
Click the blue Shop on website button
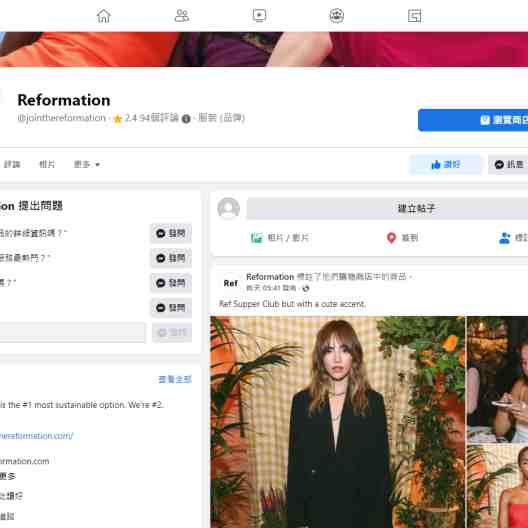coord(473,120)
